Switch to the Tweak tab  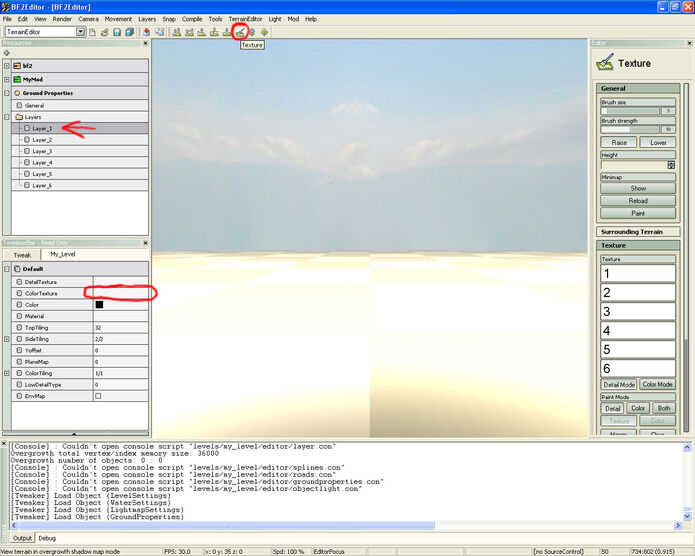pyautogui.click(x=22, y=255)
